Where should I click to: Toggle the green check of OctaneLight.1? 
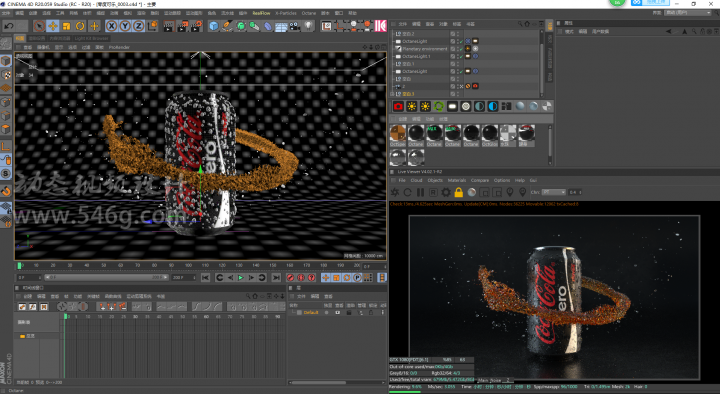[x=461, y=56]
